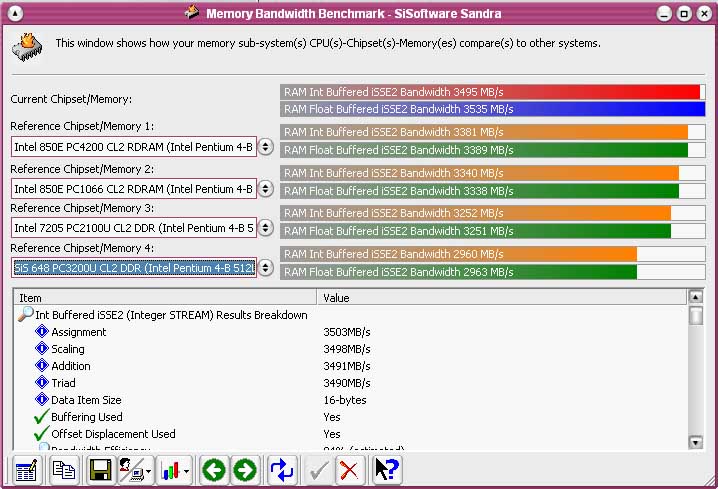The image size is (718, 489).
Task: Click the window menu arrow in title bar
Action: 15,13
